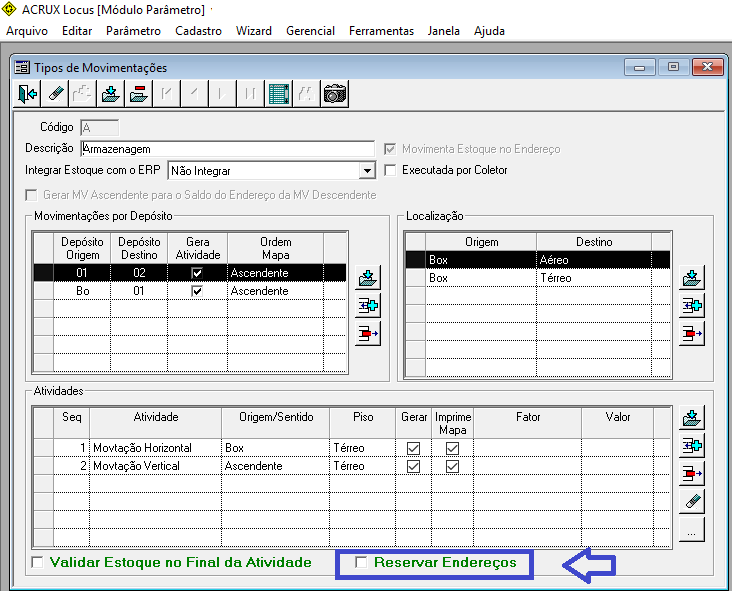Click the save record icon in the top toolbar
Viewport: 732px width, 591px height.
point(111,94)
